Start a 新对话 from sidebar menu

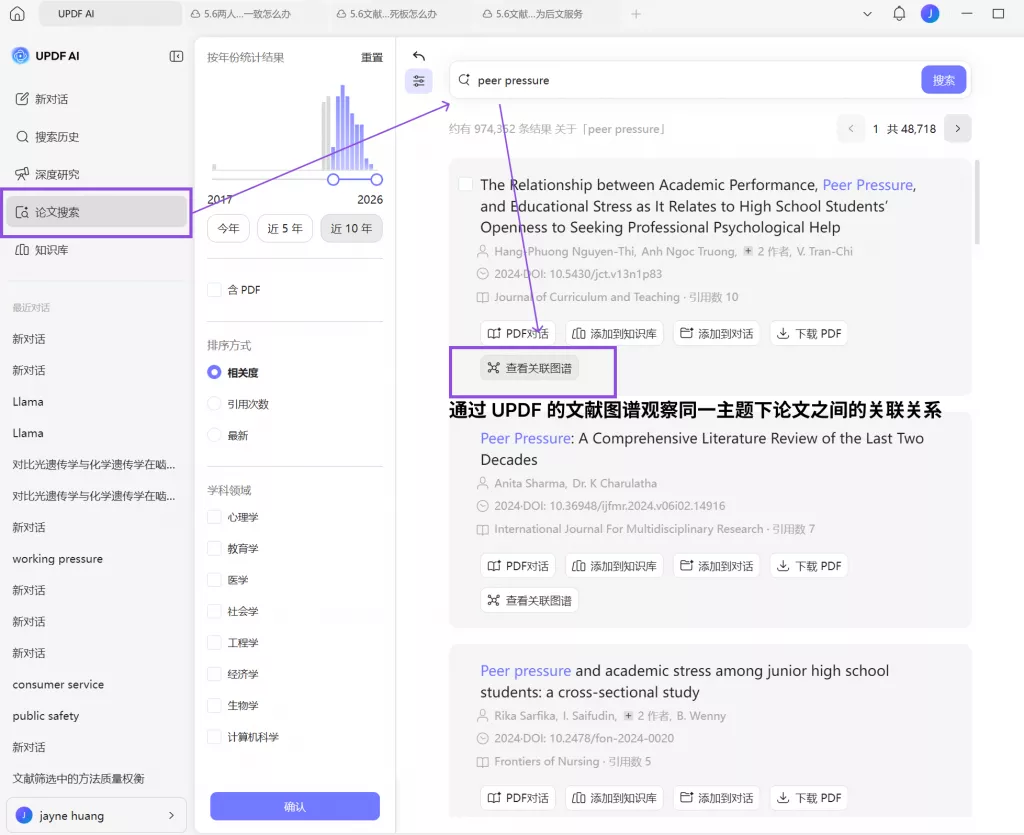pos(96,99)
